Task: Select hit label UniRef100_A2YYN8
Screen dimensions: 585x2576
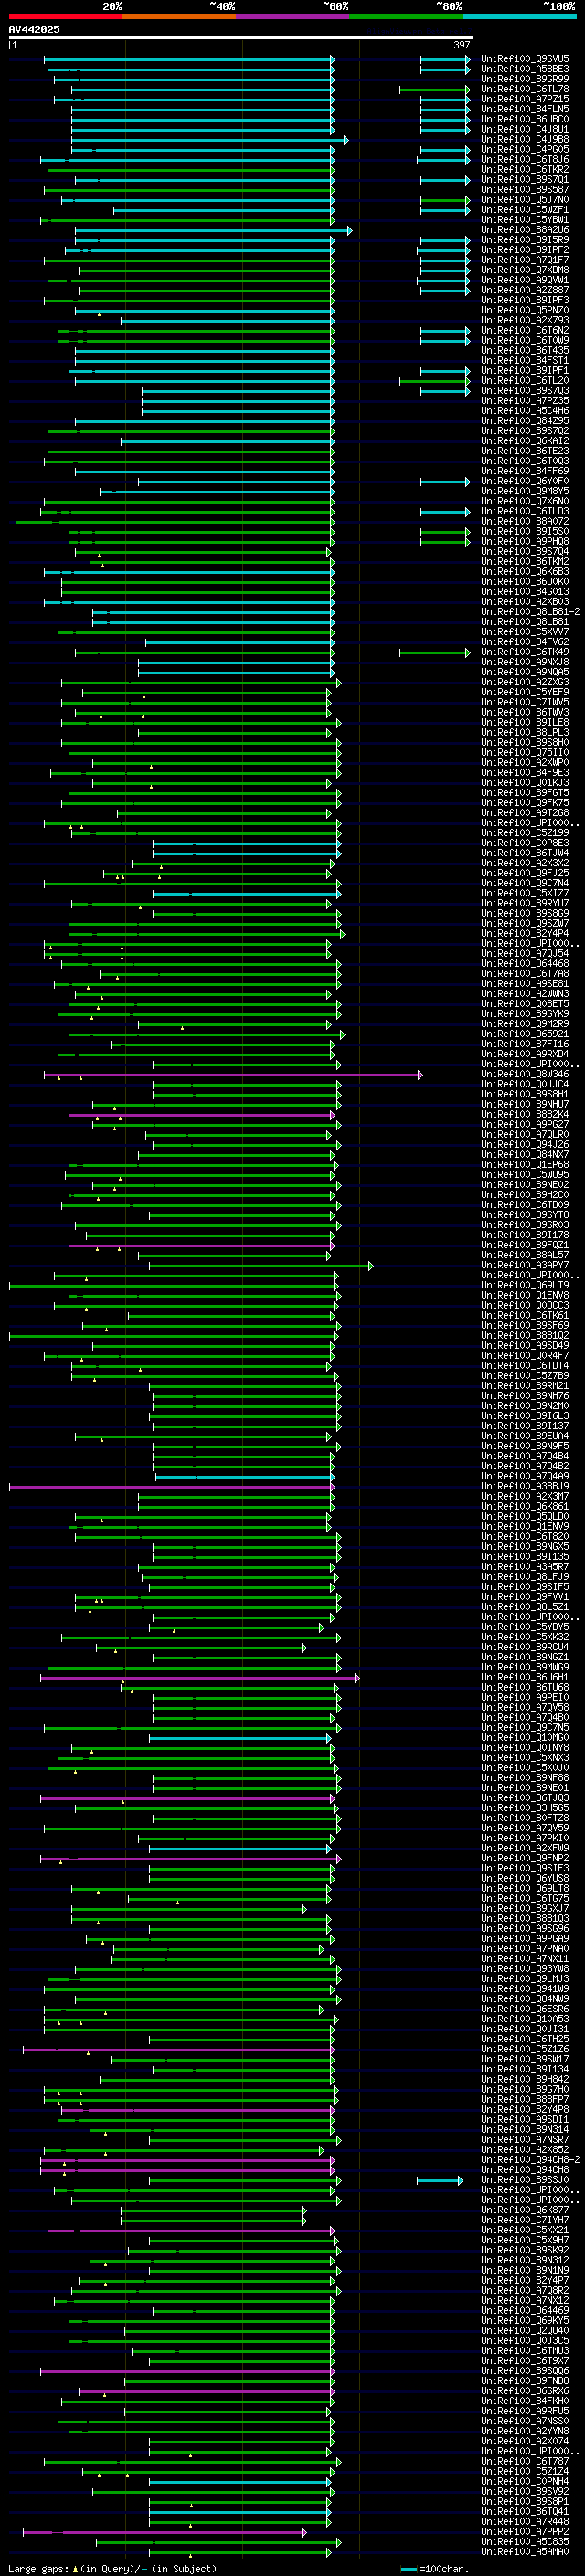Action: click(525, 2432)
